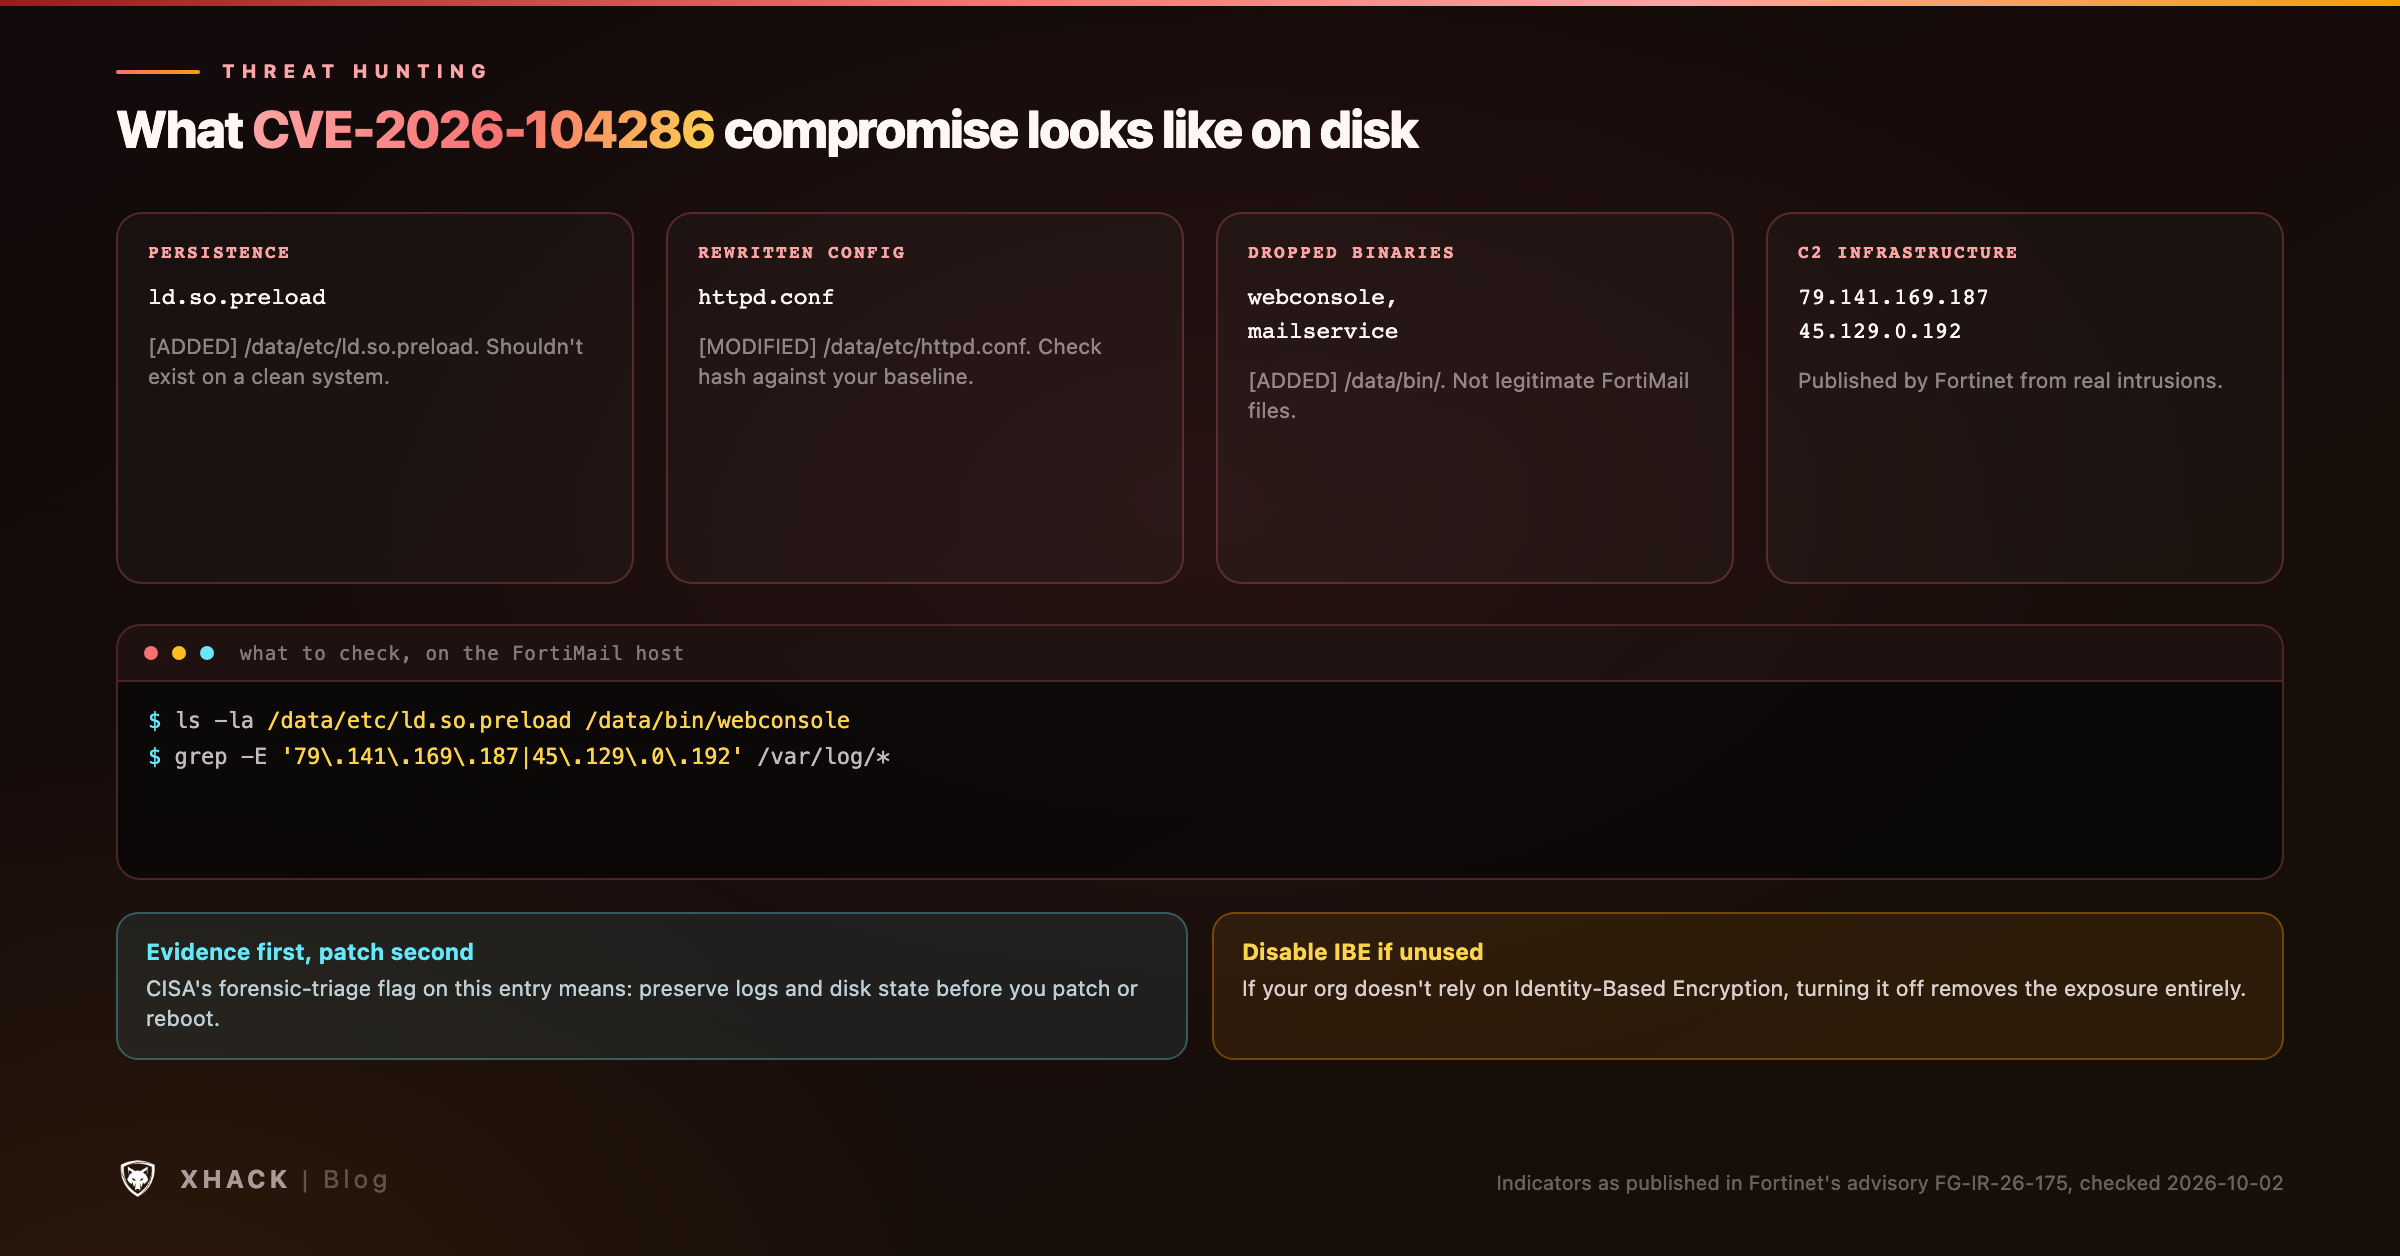Screen dimensions: 2400x1256
Task: Select the PERSISTENCE card heading
Action: (219, 253)
